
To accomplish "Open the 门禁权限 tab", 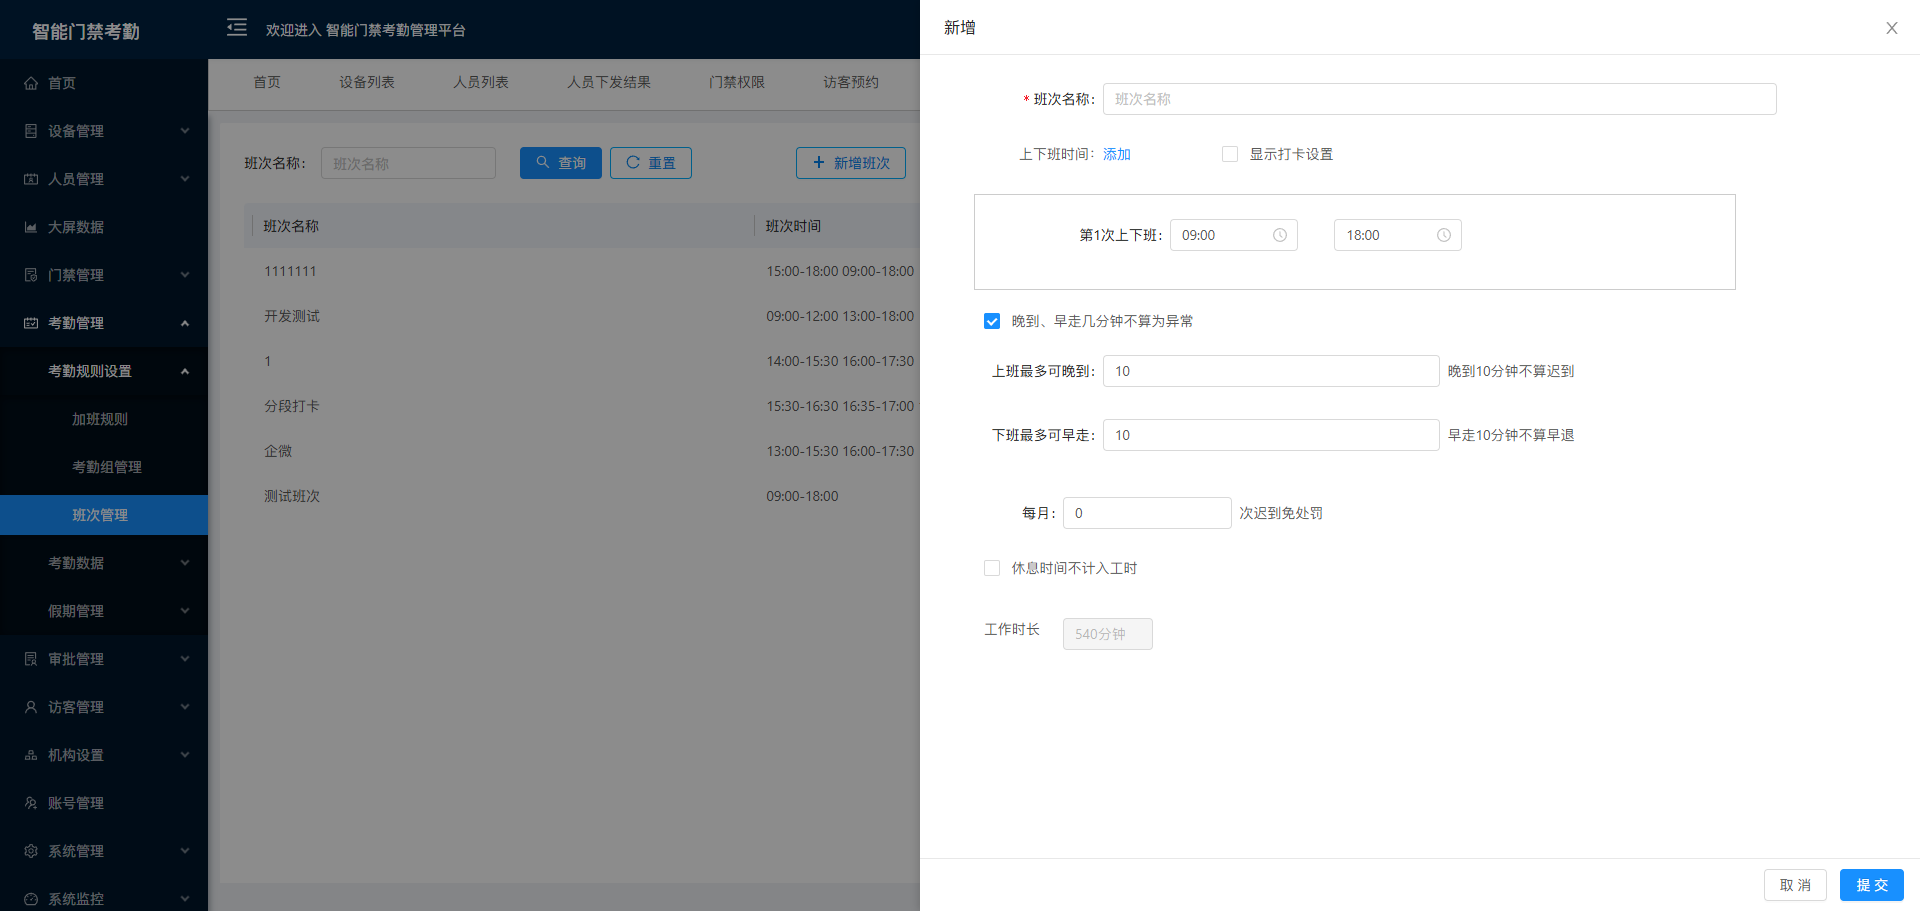I will [x=737, y=82].
